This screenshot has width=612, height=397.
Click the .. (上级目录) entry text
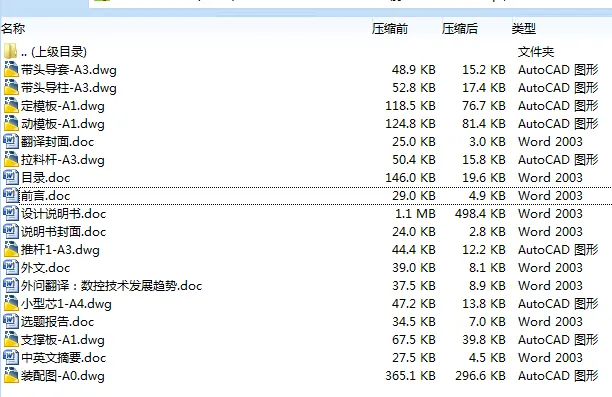coord(54,52)
